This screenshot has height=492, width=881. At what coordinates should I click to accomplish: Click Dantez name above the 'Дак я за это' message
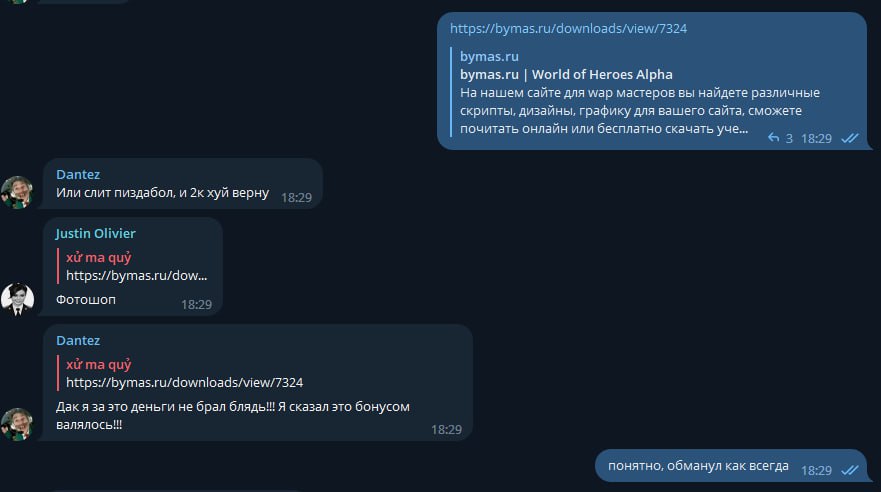tap(78, 340)
